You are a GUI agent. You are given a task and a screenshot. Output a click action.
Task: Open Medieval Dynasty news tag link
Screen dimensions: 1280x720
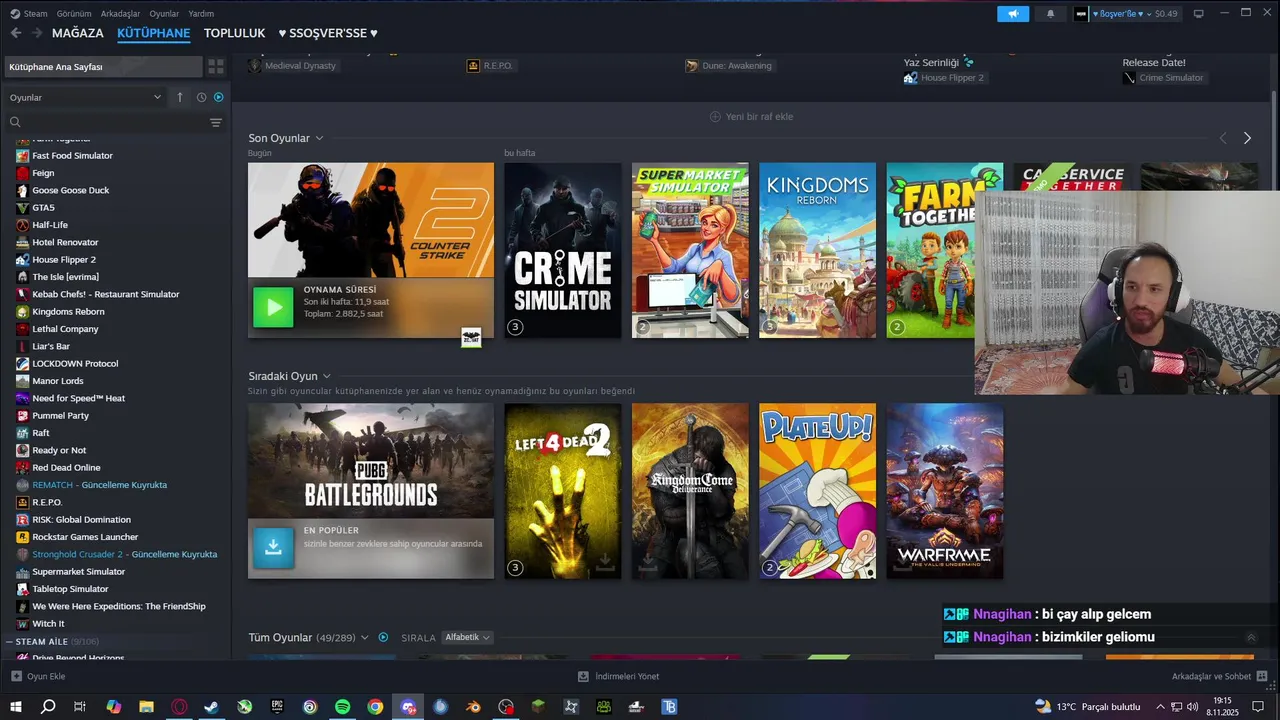pos(292,66)
